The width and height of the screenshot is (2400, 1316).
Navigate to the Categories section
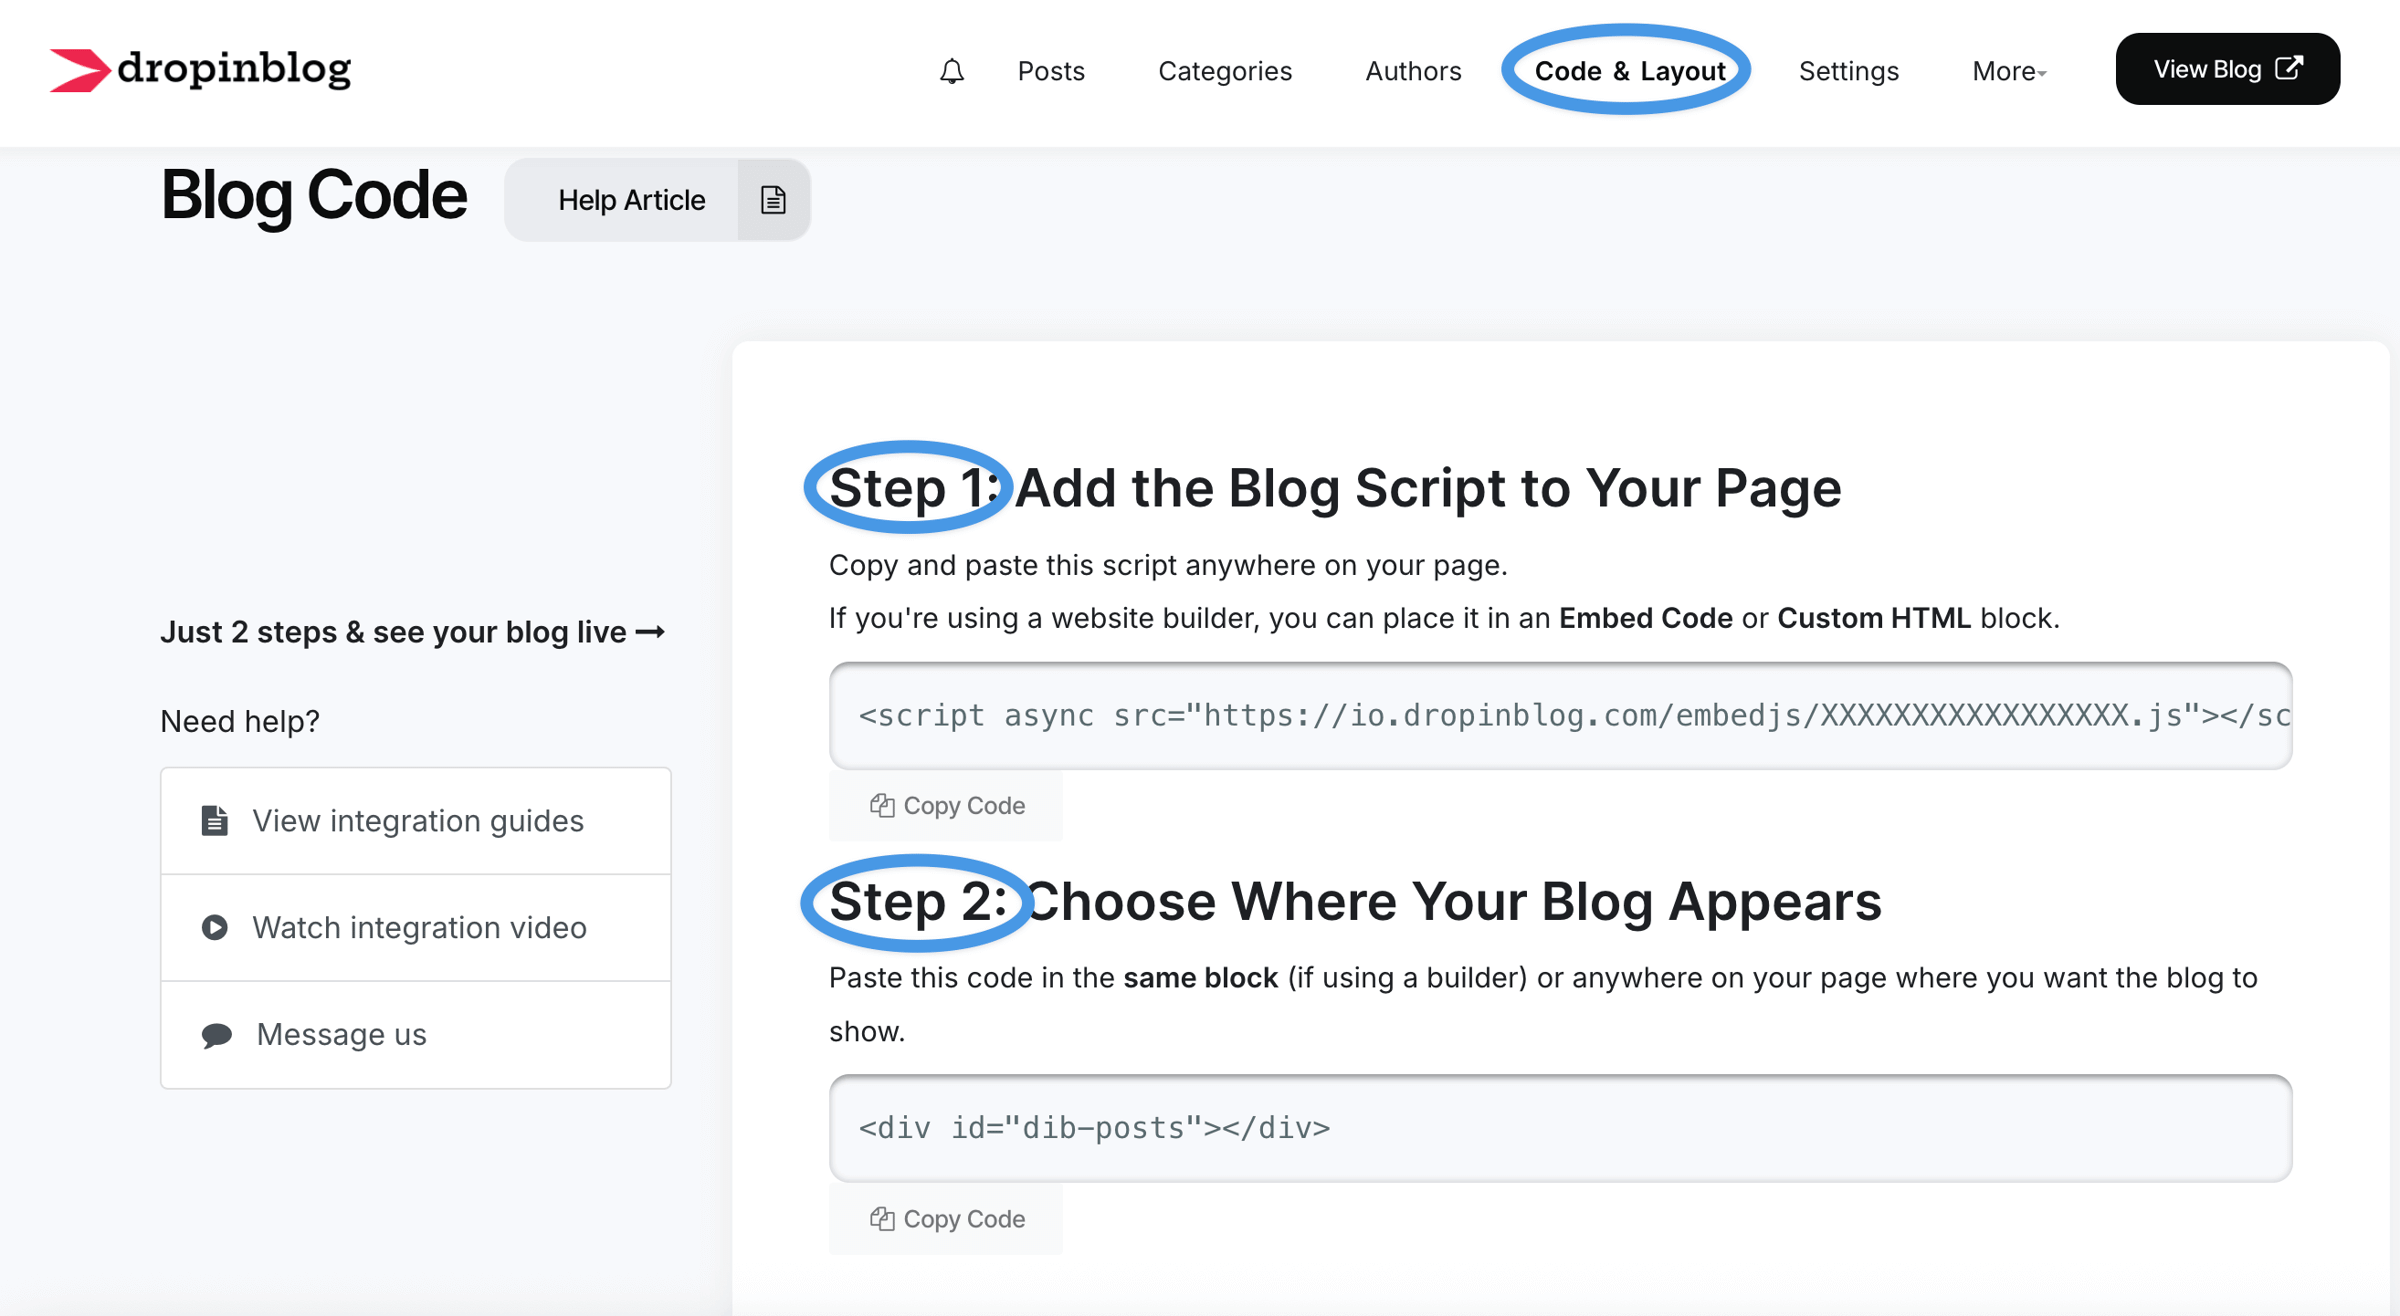pos(1225,71)
